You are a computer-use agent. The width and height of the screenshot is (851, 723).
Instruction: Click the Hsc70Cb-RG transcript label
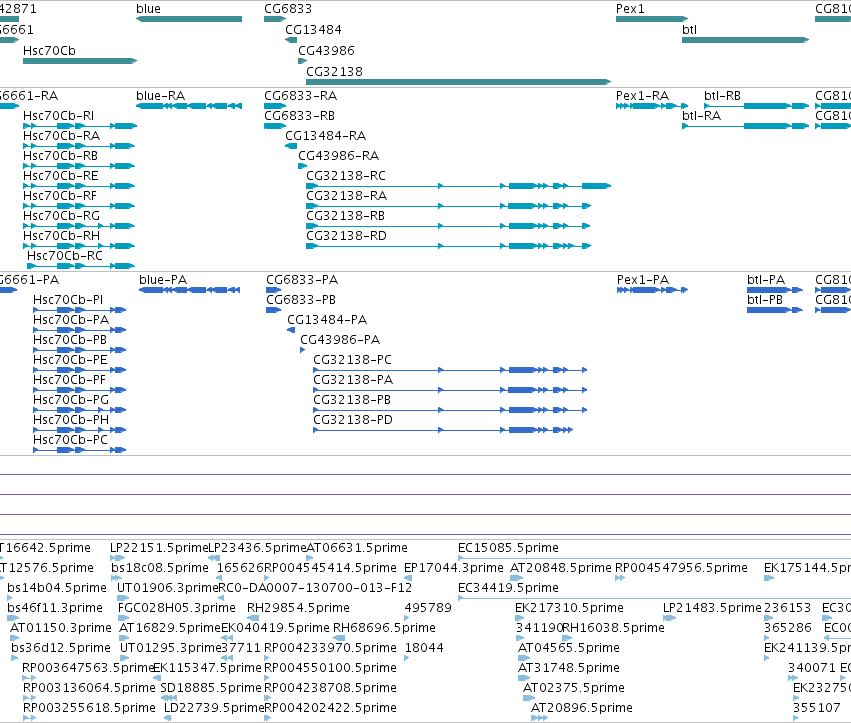pyautogui.click(x=61, y=216)
